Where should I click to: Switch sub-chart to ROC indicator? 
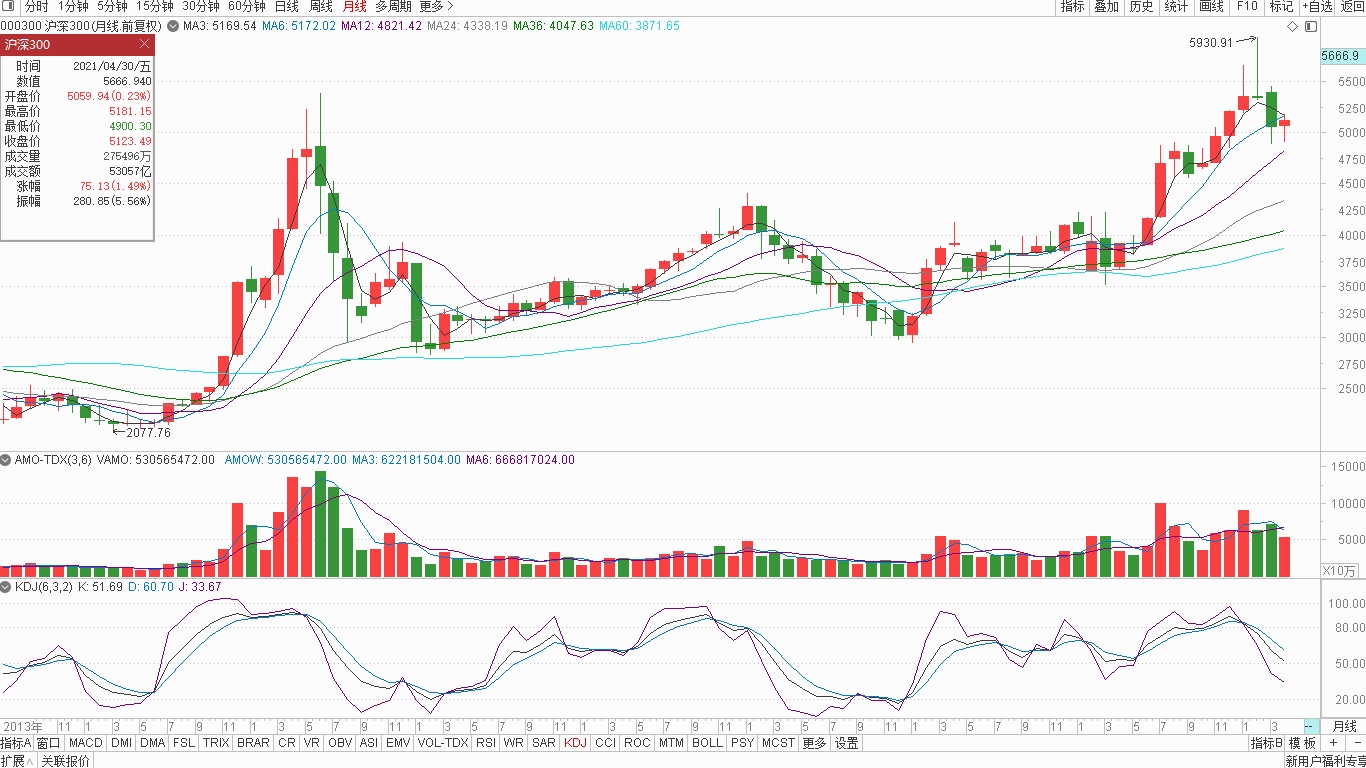click(x=637, y=743)
